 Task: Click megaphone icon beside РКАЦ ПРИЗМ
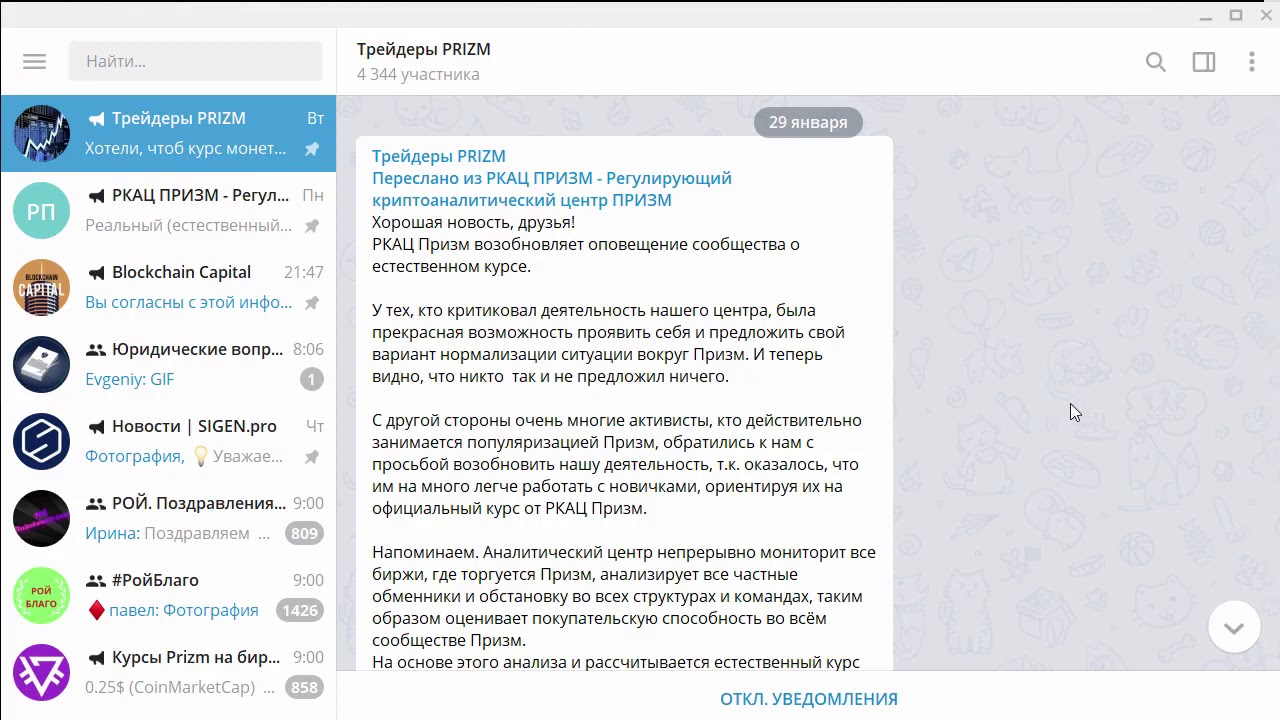pos(96,196)
